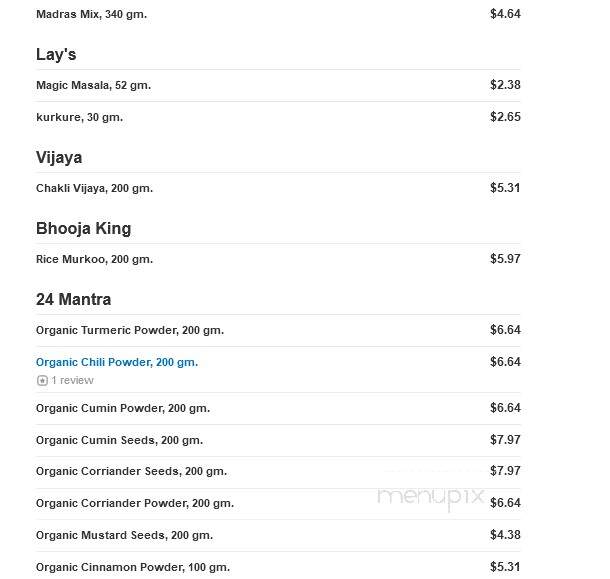Click Rice Murkoo, 200 gm. item
The height and width of the screenshot is (579, 610).
click(94, 259)
